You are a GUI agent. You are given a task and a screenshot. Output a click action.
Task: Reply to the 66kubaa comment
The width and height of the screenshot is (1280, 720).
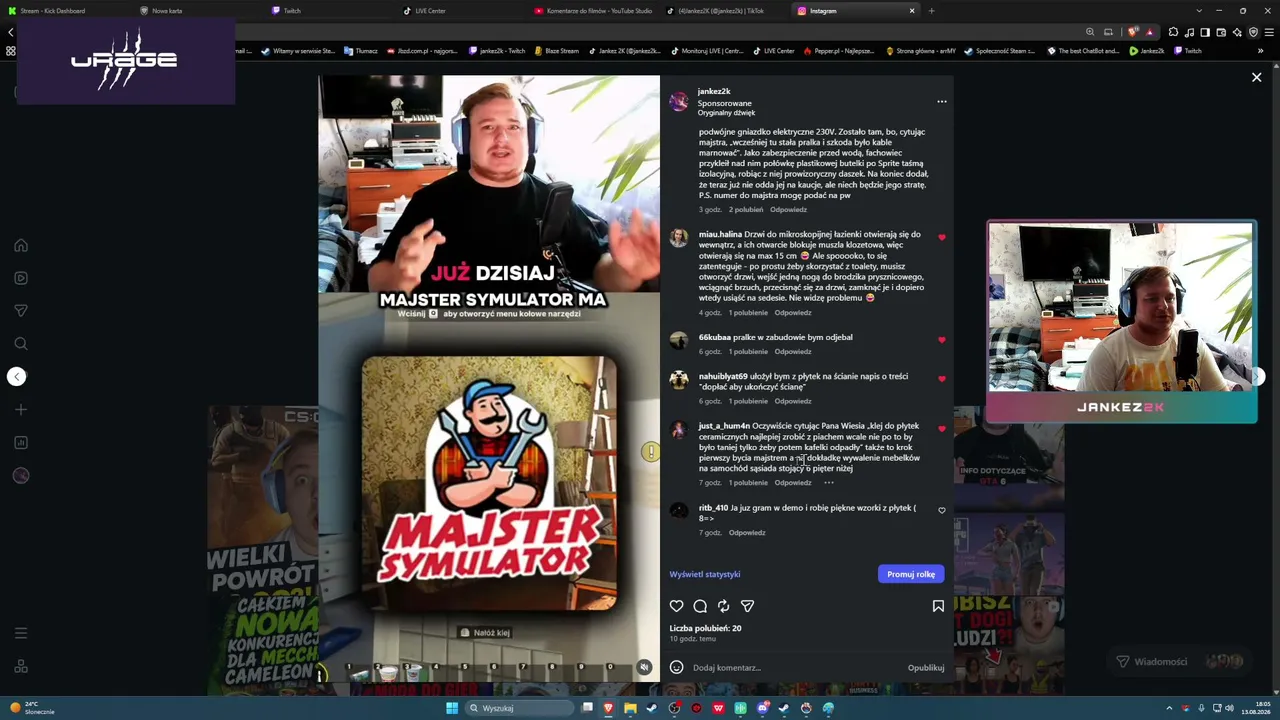tap(793, 352)
